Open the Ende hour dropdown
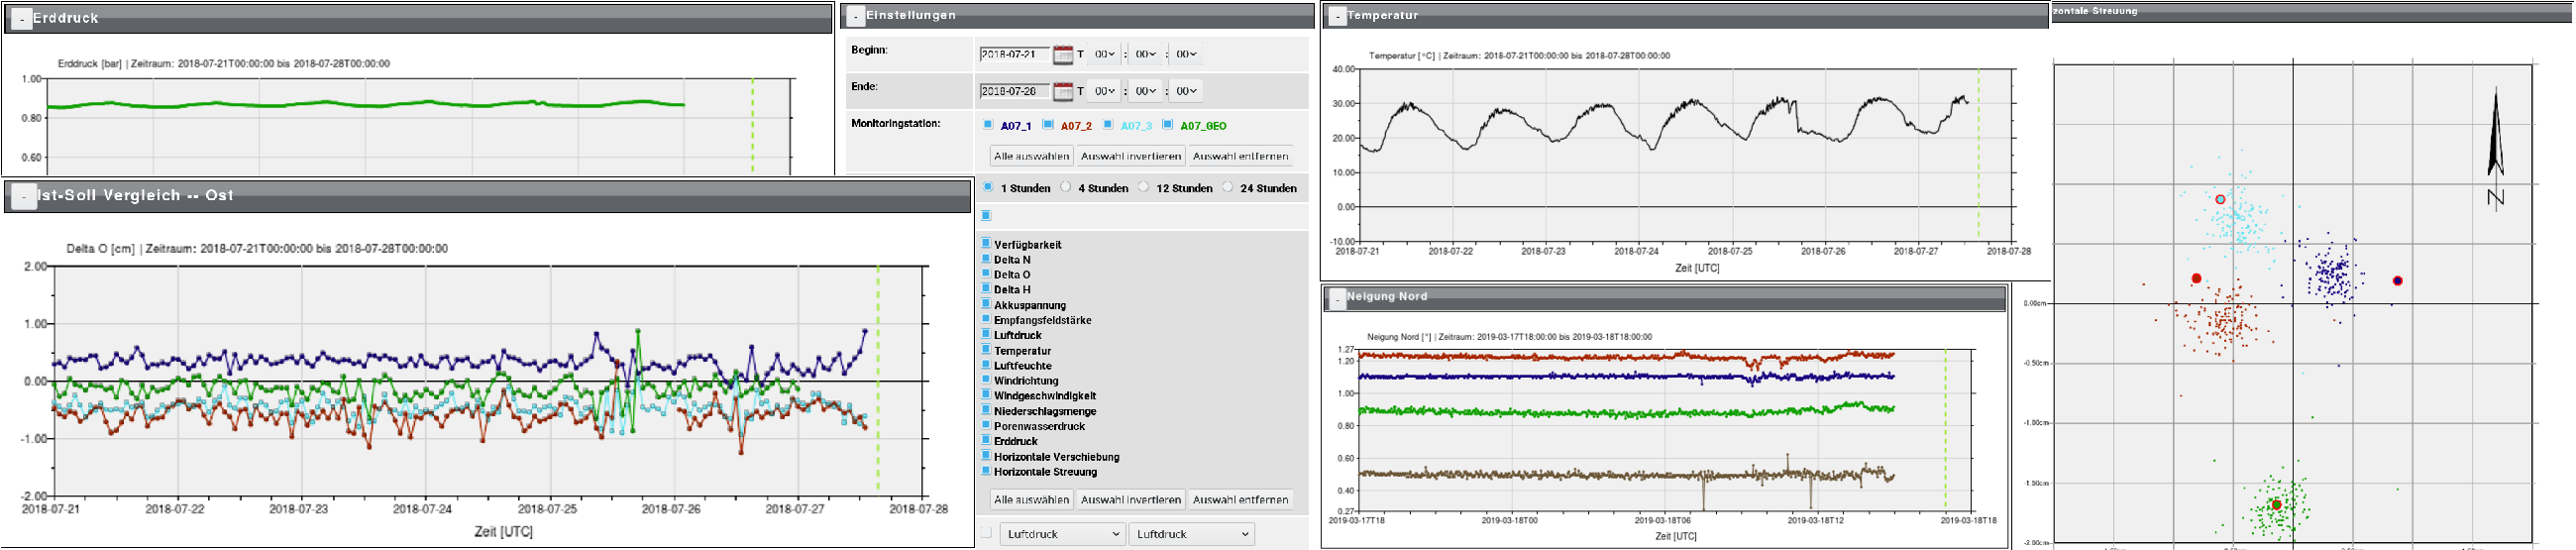The image size is (2576, 550). 1104,91
